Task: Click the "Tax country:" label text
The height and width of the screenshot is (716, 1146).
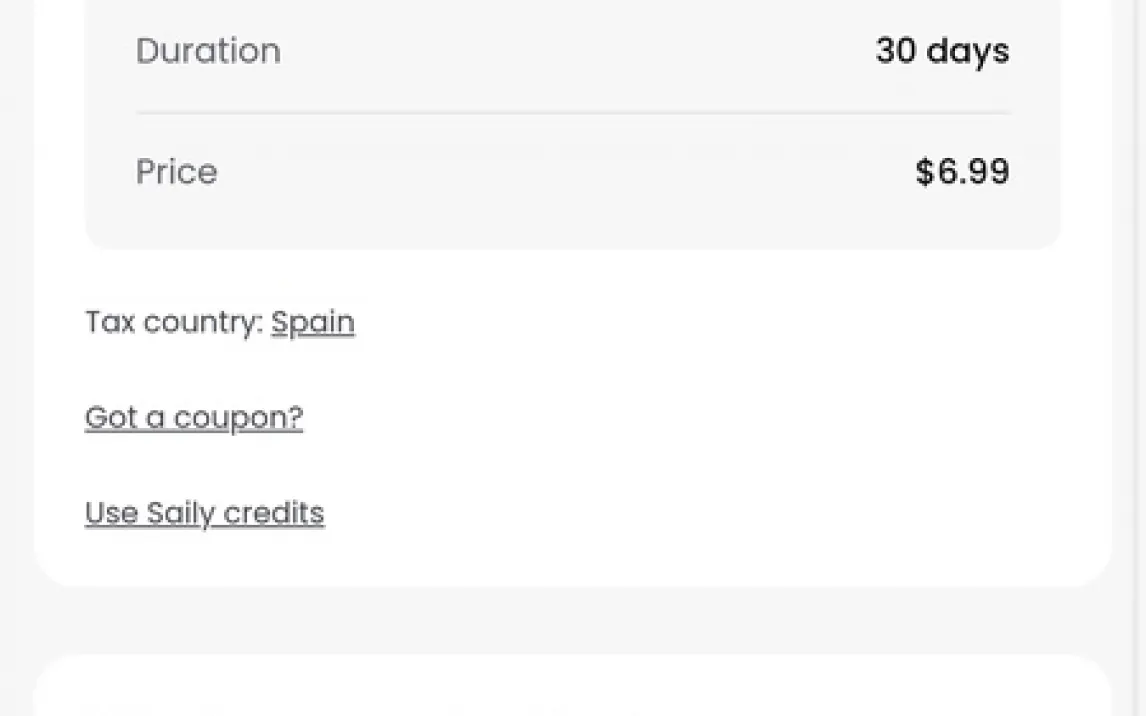Action: [x=174, y=322]
